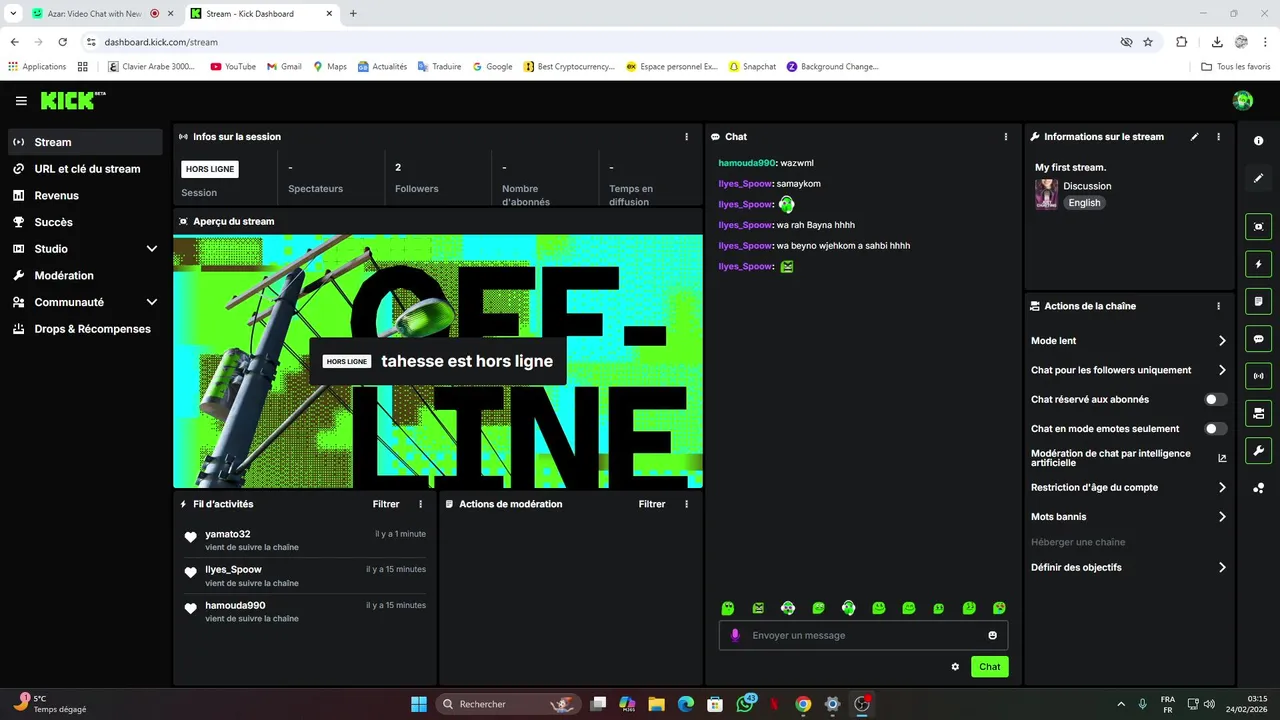
Task: Click the three-dots cluster icon in right sidebar
Action: [x=1259, y=488]
